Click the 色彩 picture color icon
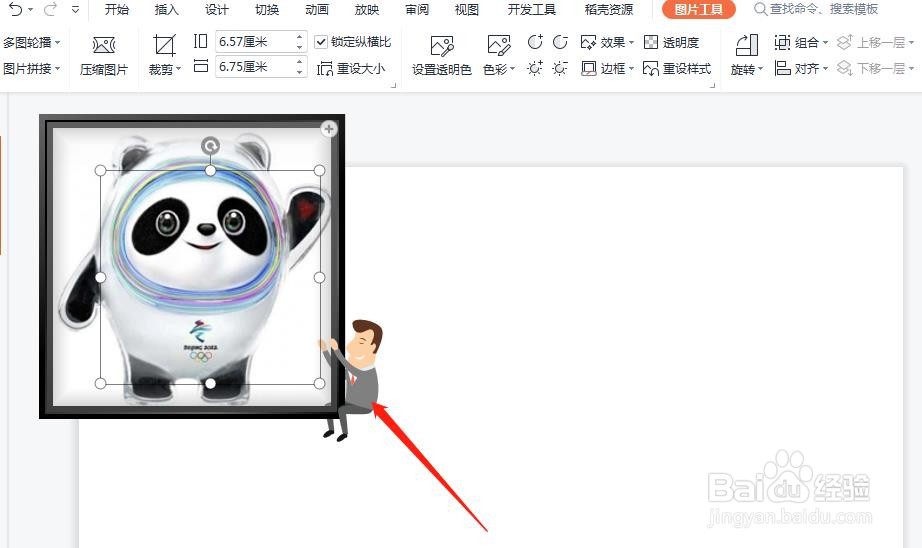Viewport: 922px width, 548px height. click(499, 45)
